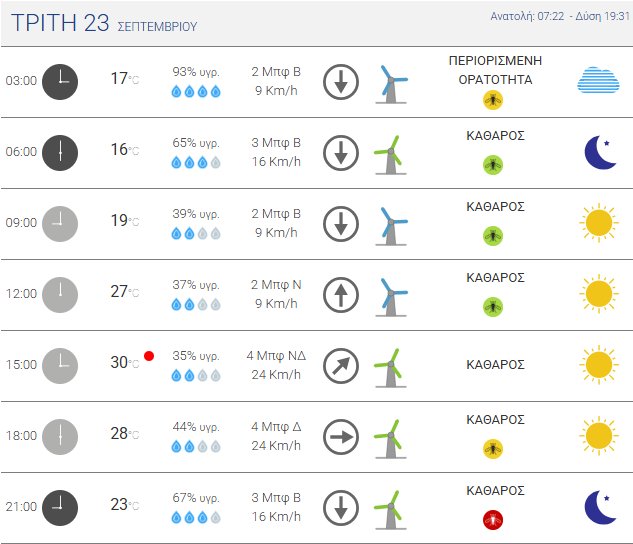Click the 4 Μπφ ΝΔ wind text

[x=275, y=355]
